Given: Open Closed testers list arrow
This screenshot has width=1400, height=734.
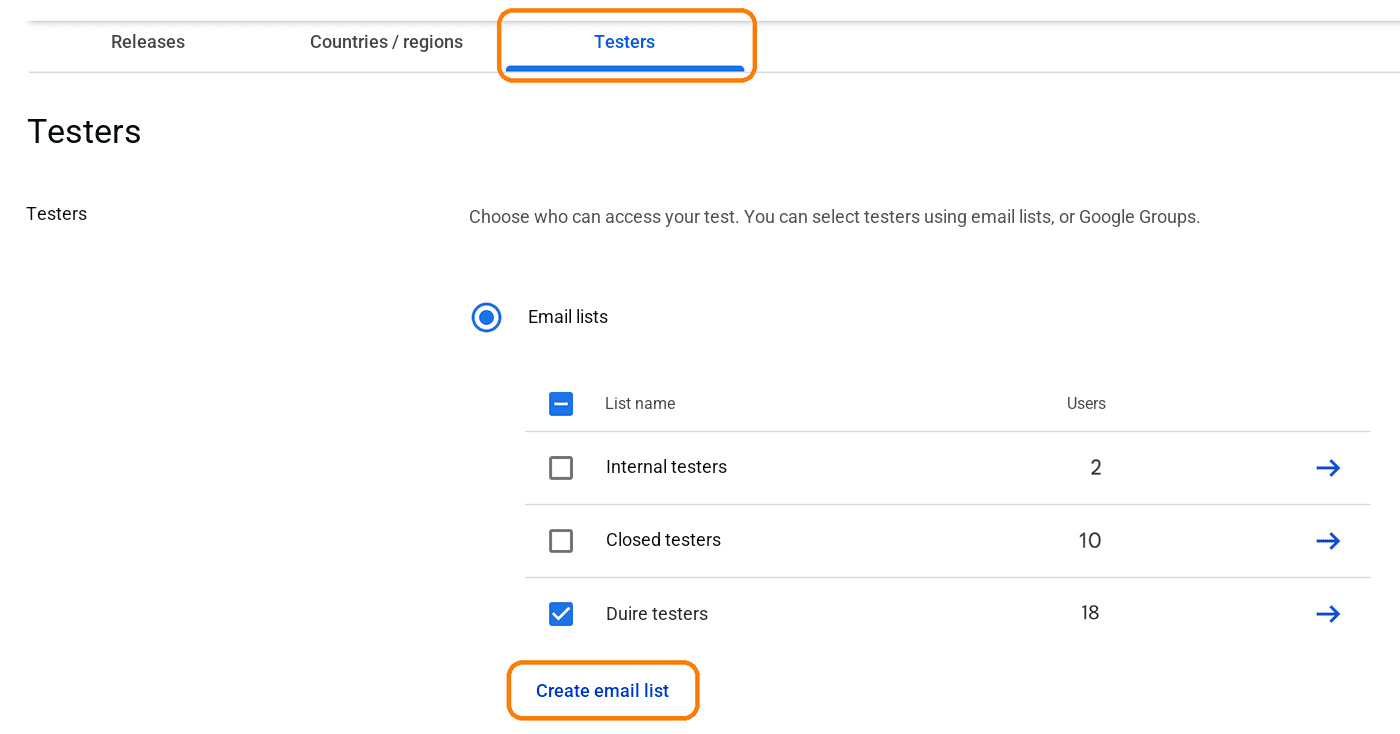Looking at the screenshot, I should (1328, 541).
